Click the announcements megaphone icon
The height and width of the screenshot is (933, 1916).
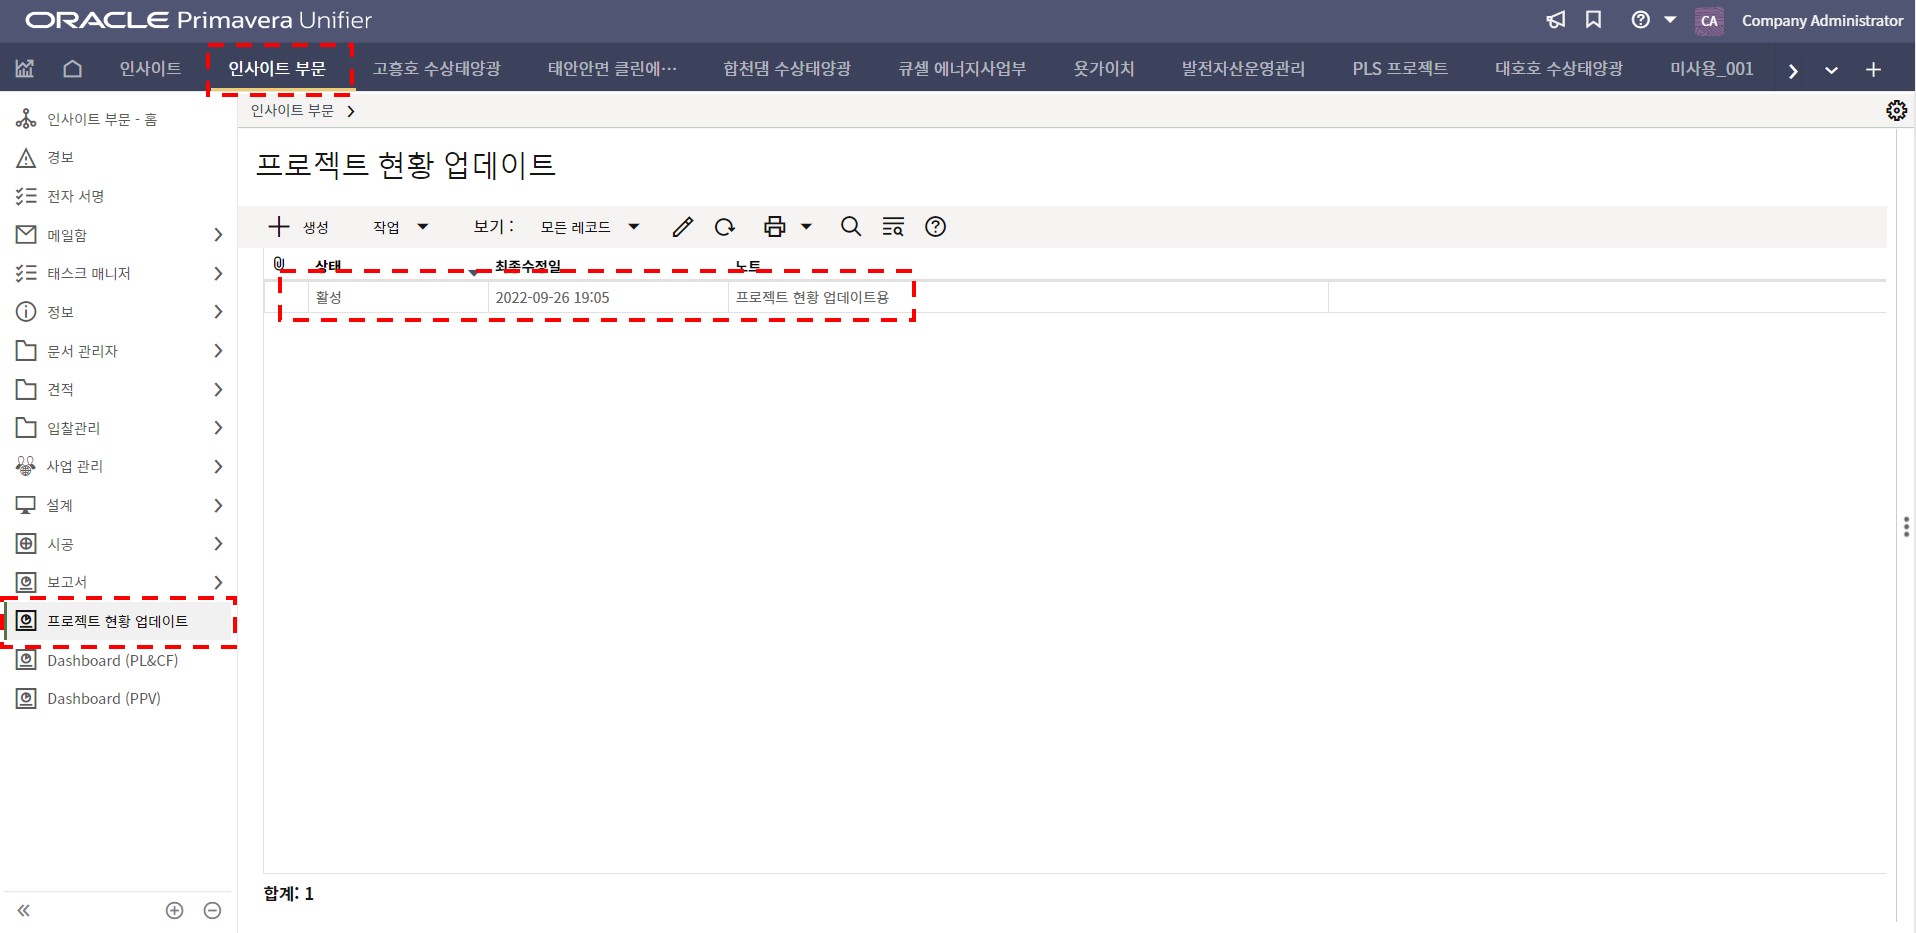pos(1556,20)
